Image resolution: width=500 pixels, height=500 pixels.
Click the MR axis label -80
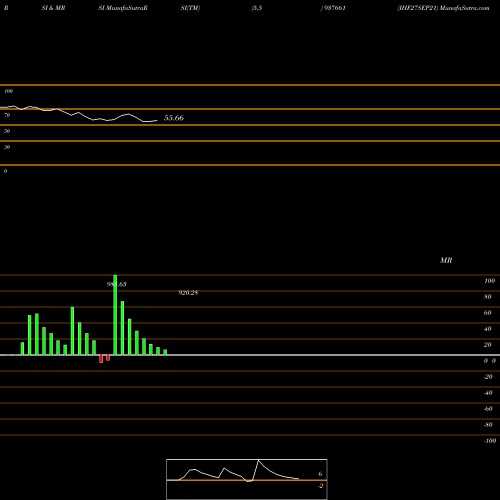pos(488,425)
